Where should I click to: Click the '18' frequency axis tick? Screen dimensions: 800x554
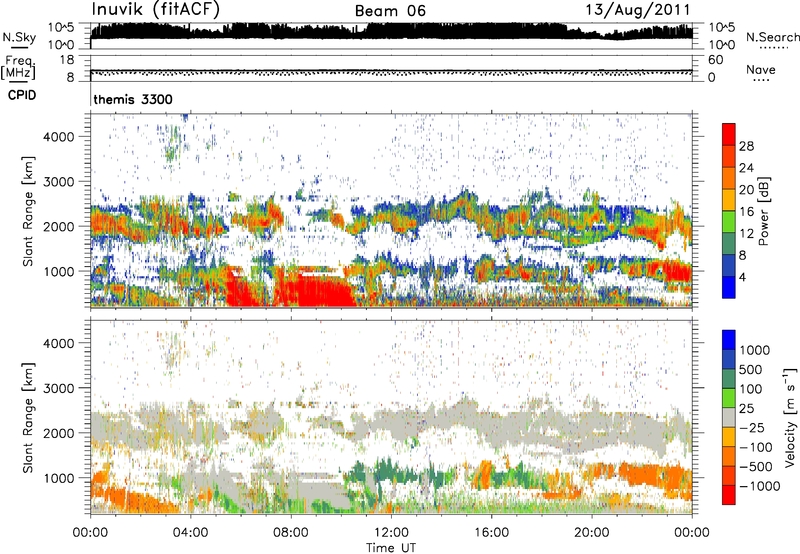(x=67, y=60)
